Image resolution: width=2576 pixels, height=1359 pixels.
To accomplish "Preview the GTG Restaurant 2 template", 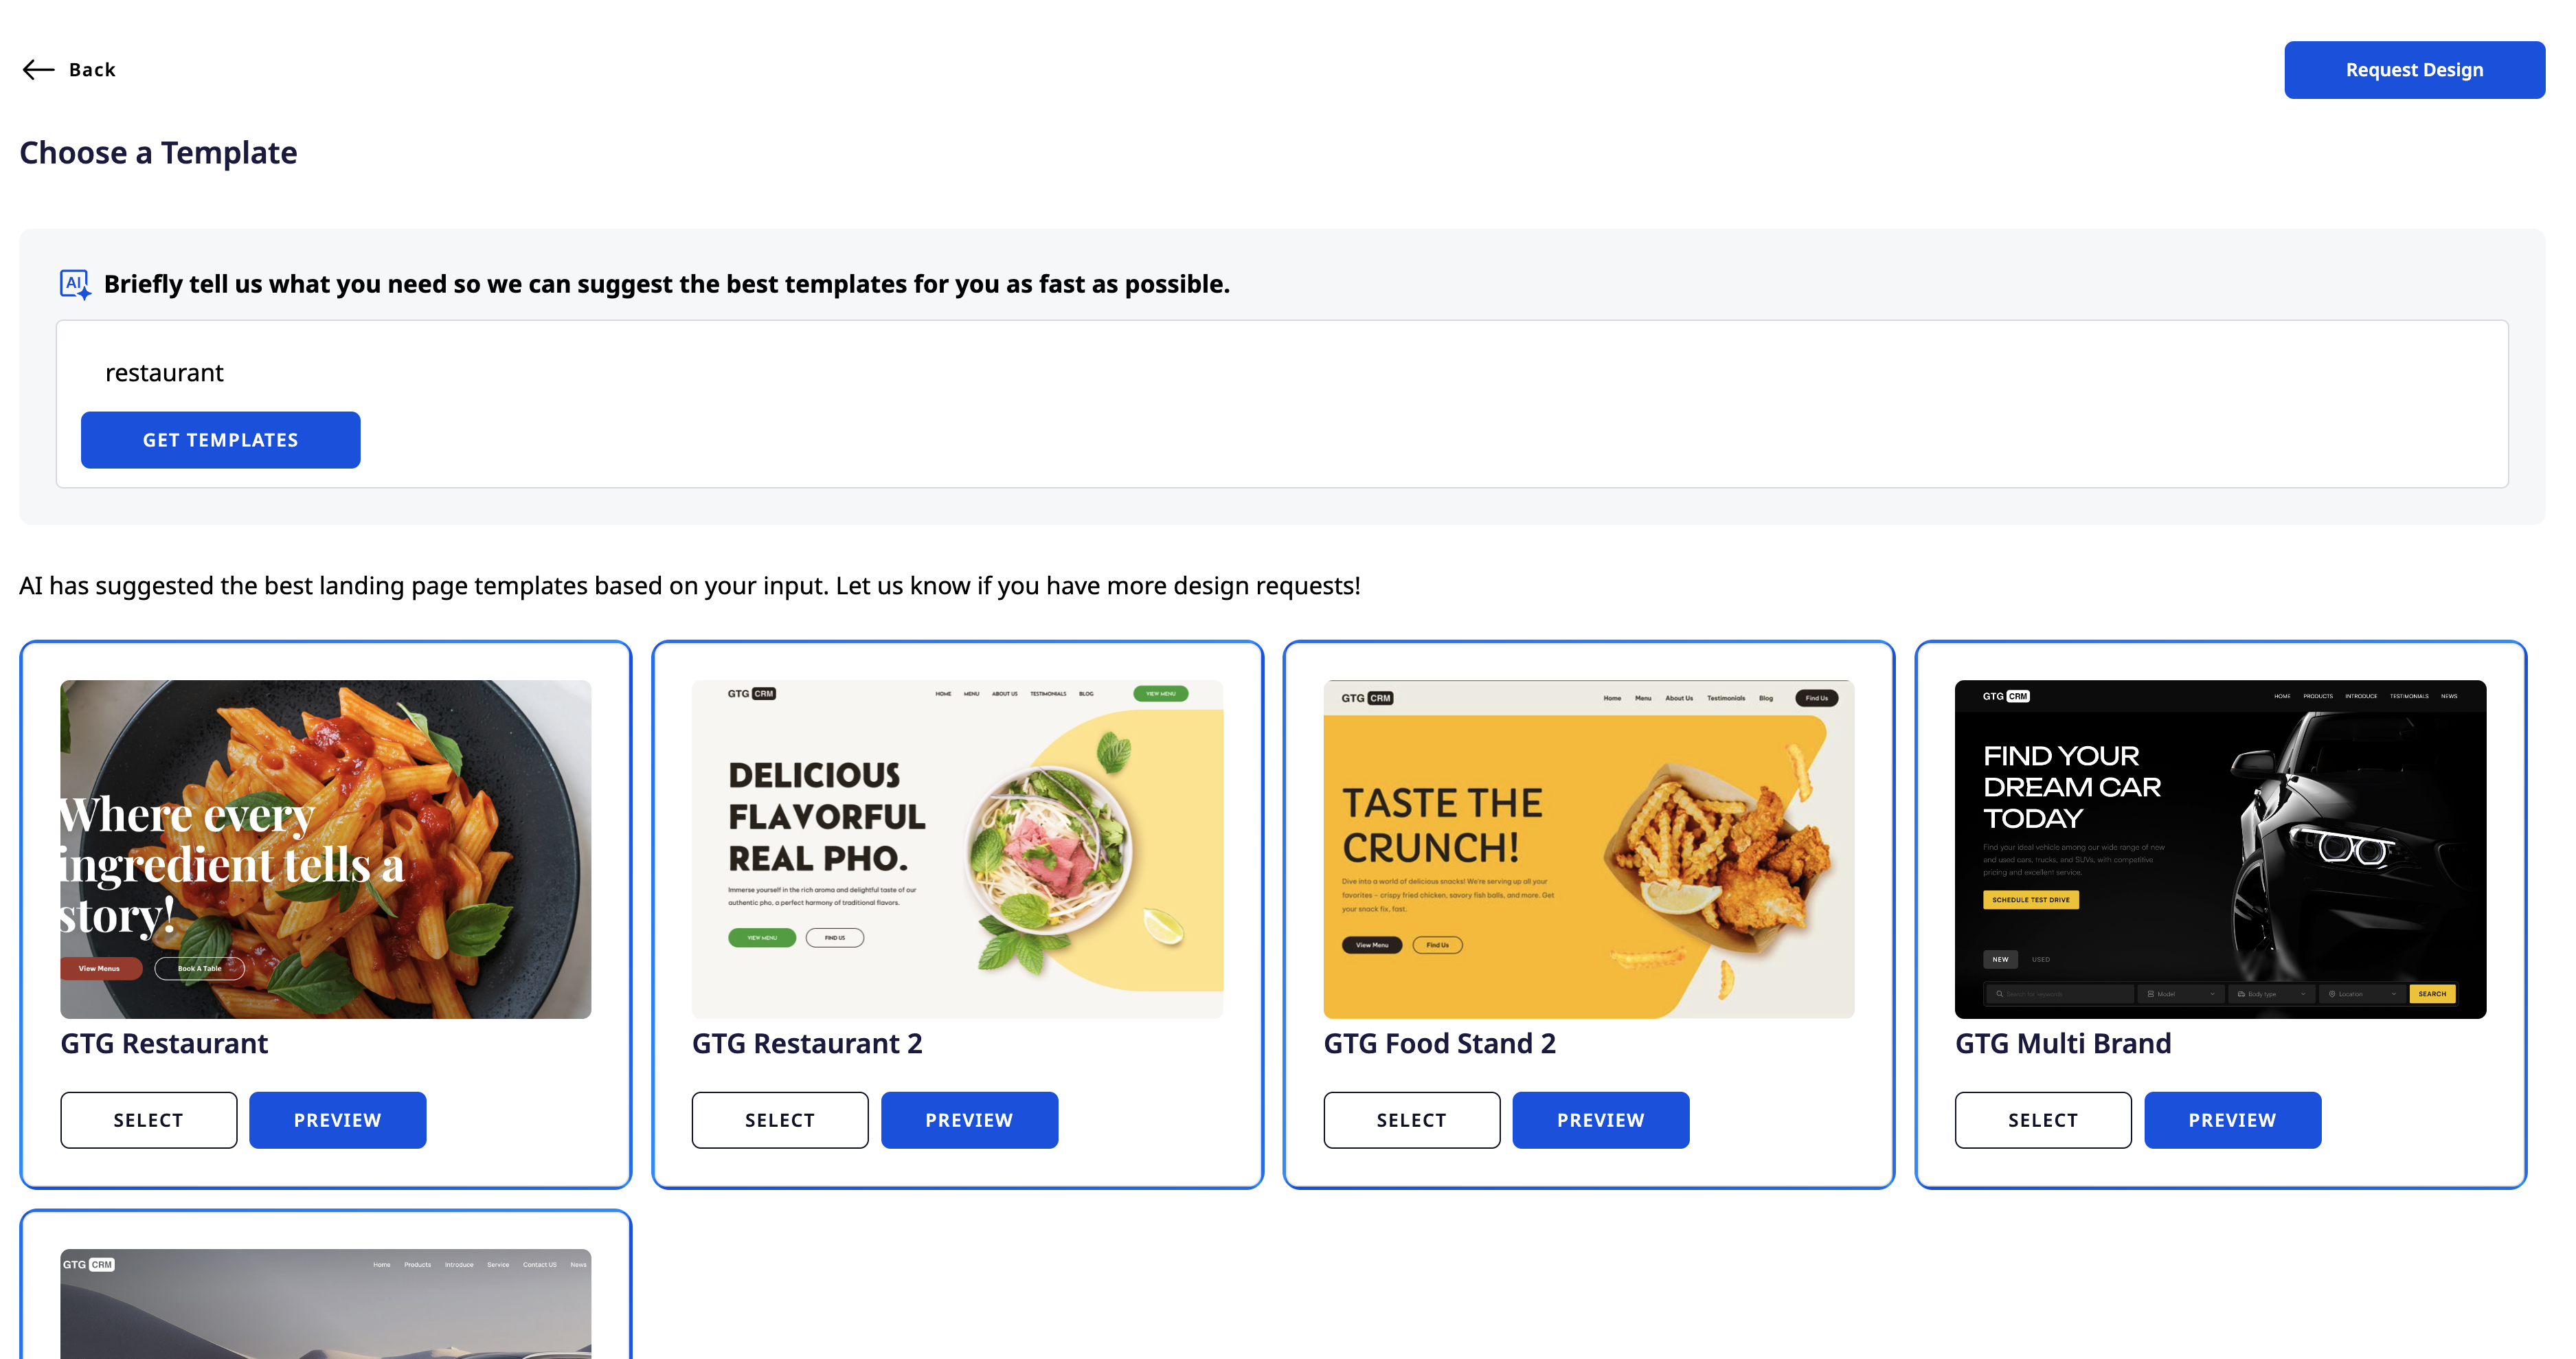I will [x=968, y=1120].
